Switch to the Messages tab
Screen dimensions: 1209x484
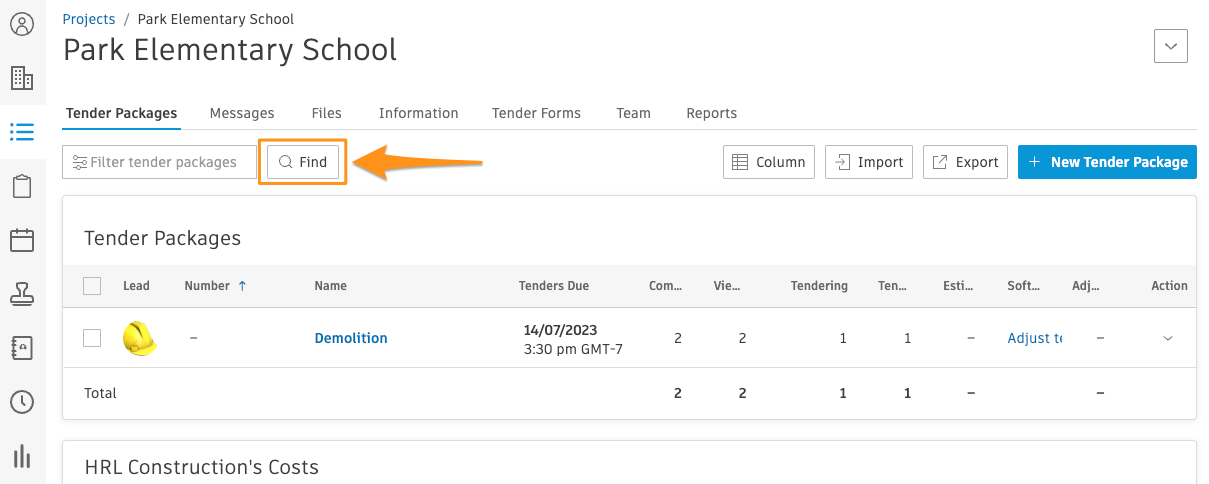(x=242, y=113)
